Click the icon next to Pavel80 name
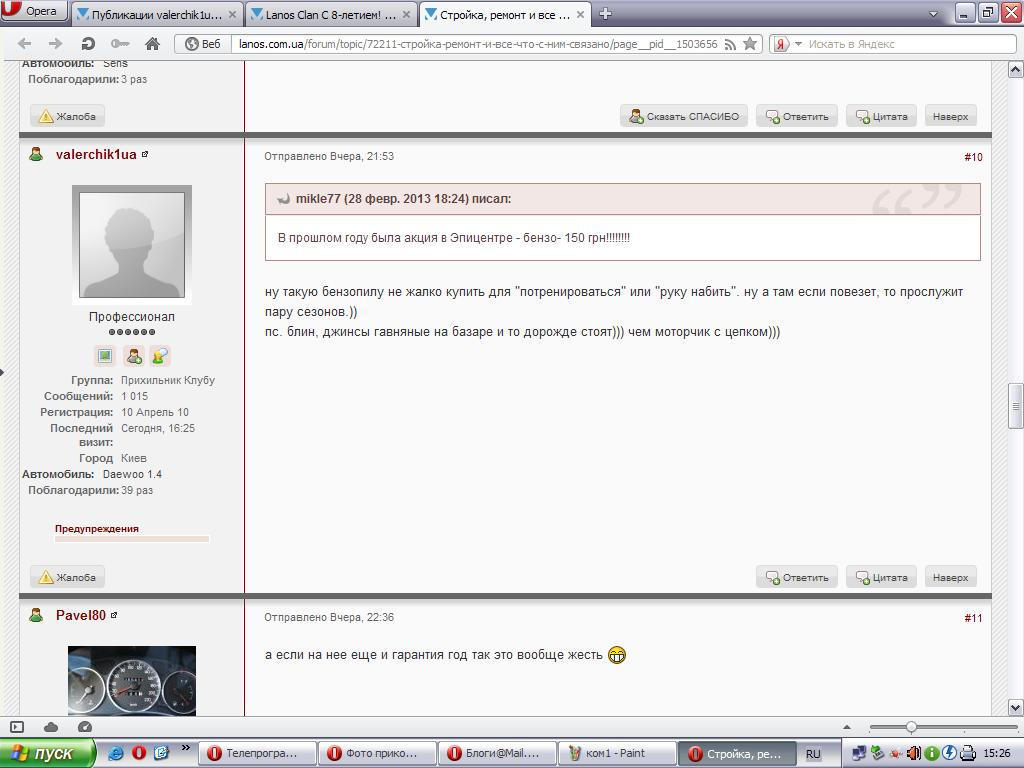Screen dimensions: 1024x768 pos(114,615)
